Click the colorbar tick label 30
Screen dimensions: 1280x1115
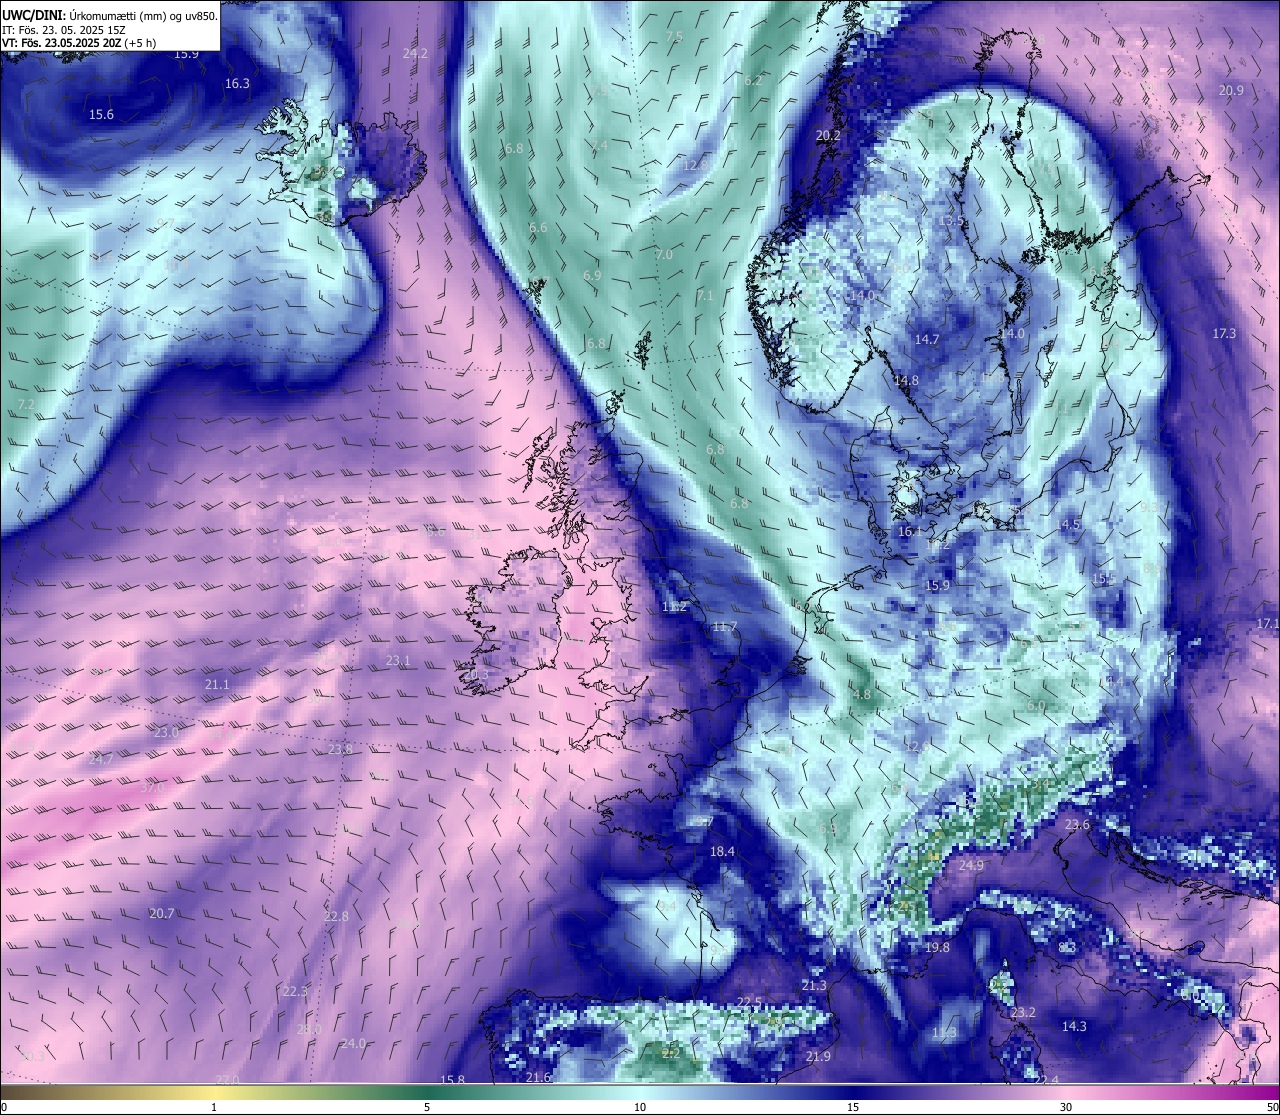pyautogui.click(x=1066, y=1107)
